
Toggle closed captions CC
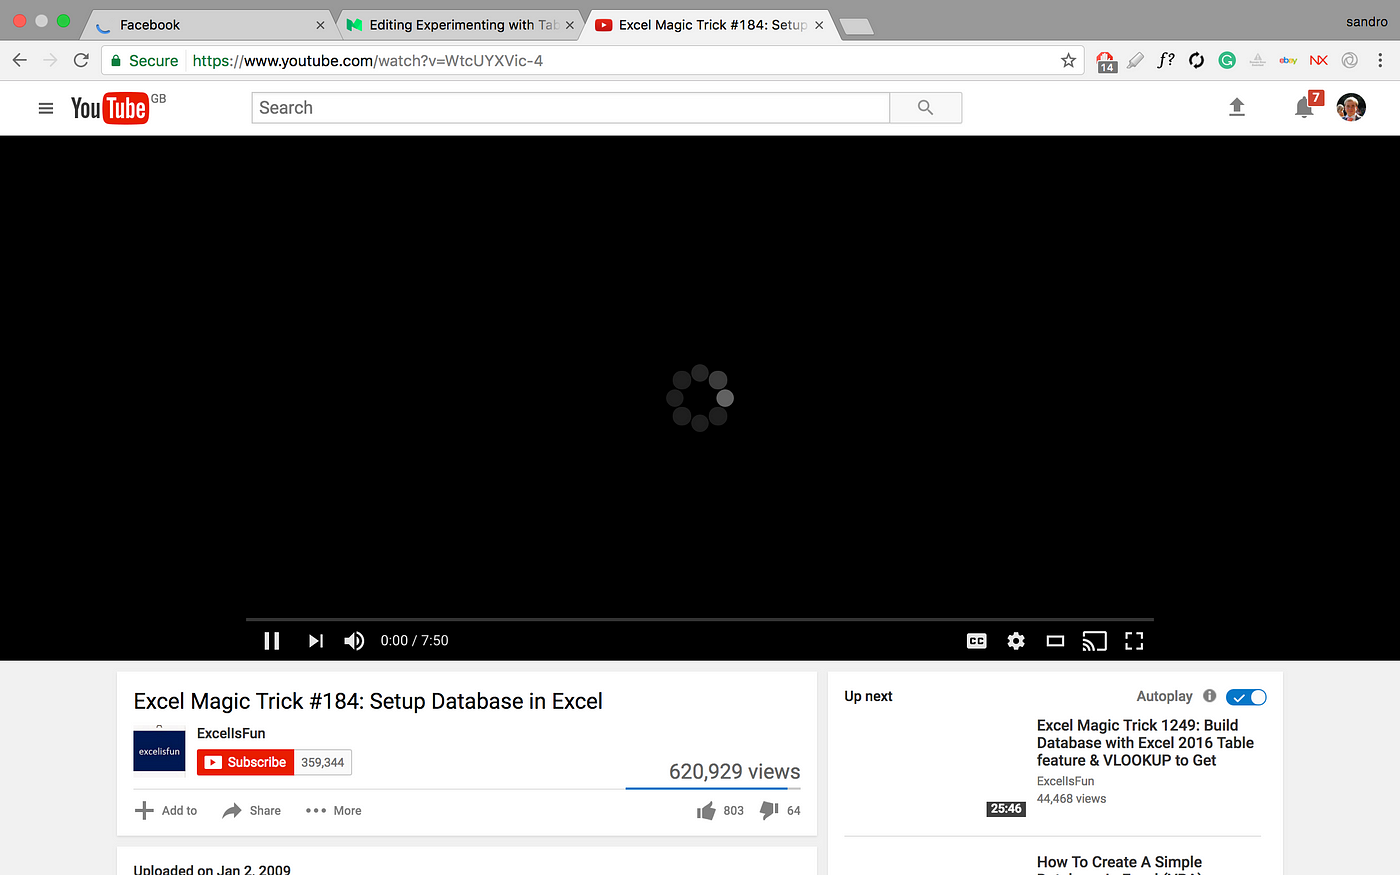tap(977, 641)
